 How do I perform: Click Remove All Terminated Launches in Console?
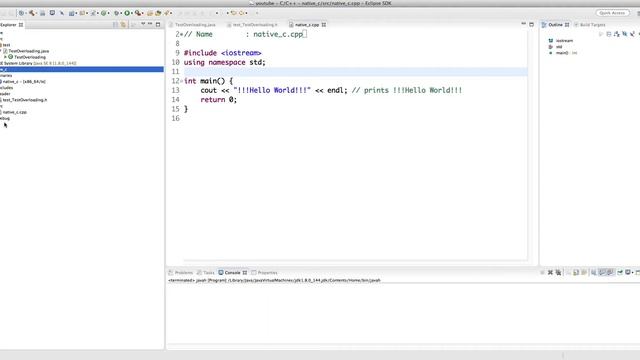coord(558,272)
